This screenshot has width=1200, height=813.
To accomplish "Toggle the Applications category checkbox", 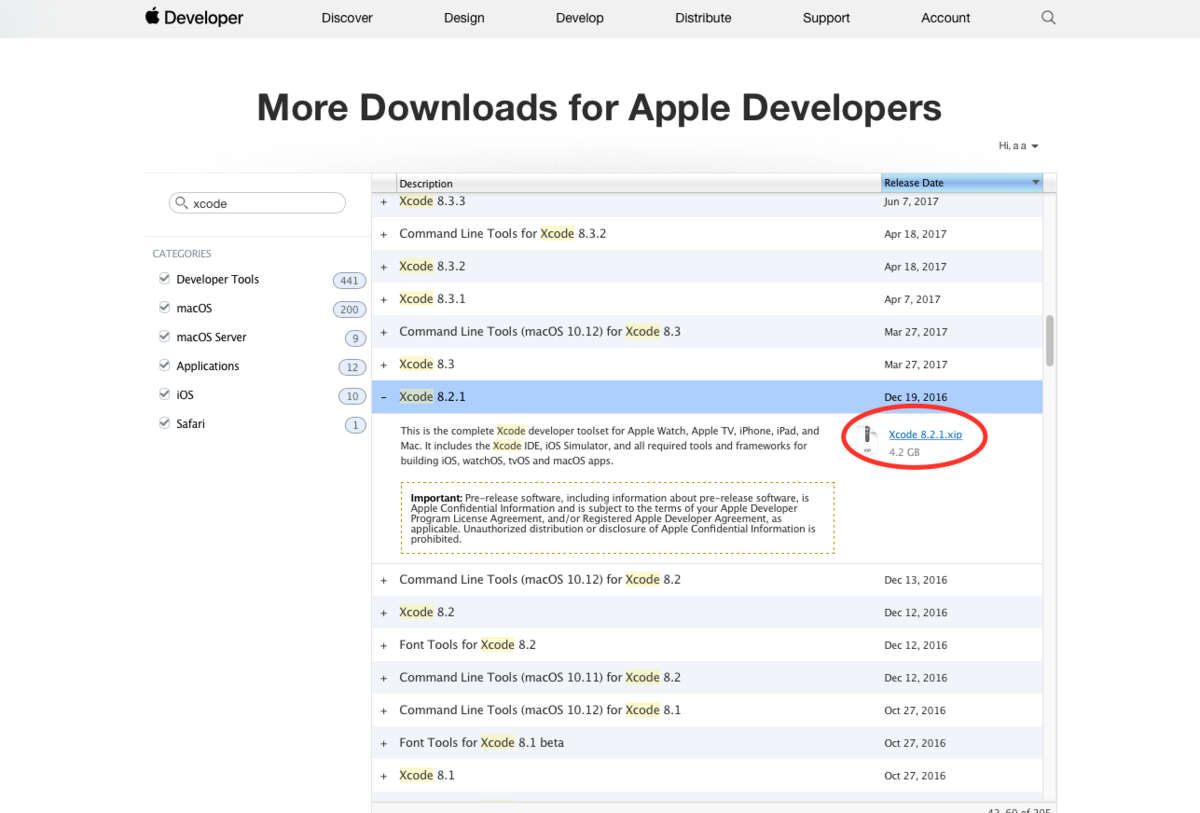I will (164, 365).
